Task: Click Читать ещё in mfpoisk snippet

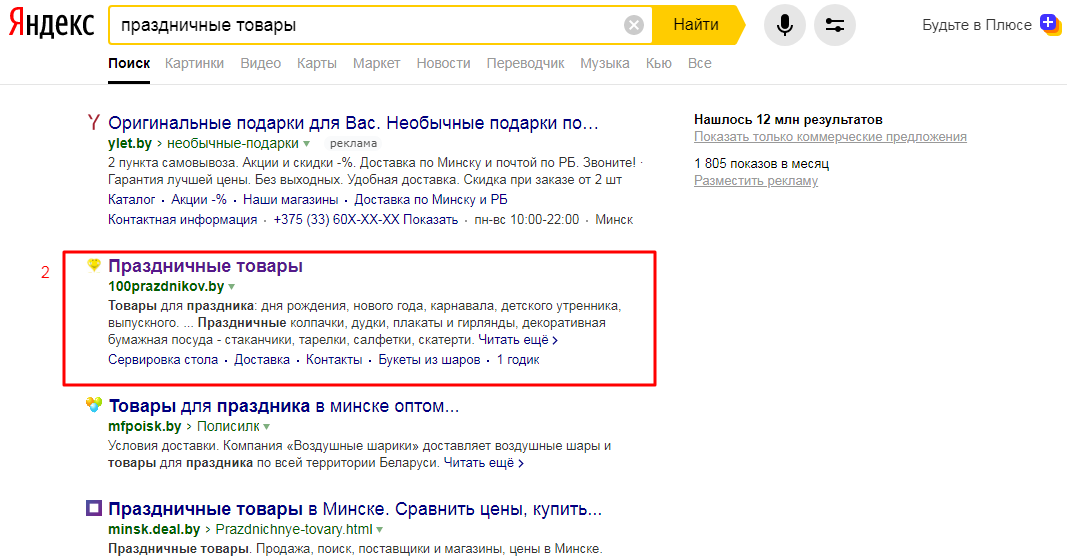Action: [x=484, y=462]
